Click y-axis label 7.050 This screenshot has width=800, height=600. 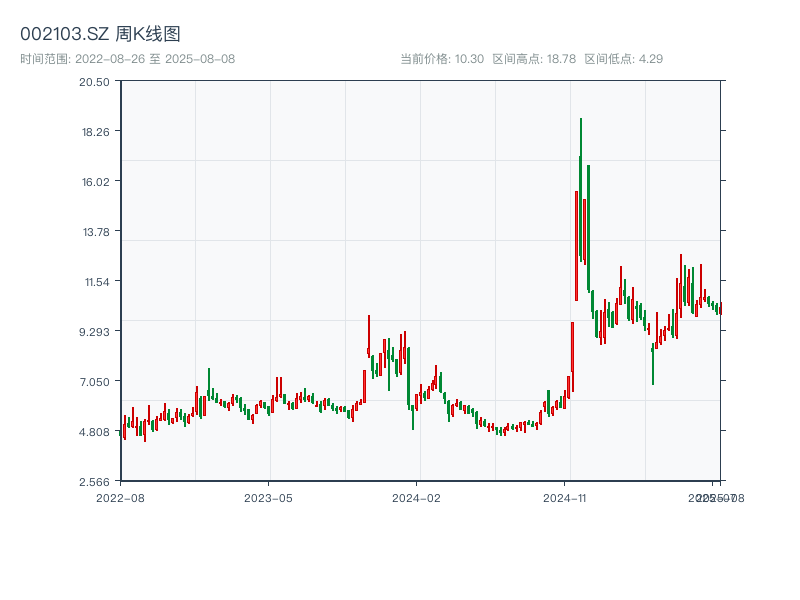click(94, 382)
